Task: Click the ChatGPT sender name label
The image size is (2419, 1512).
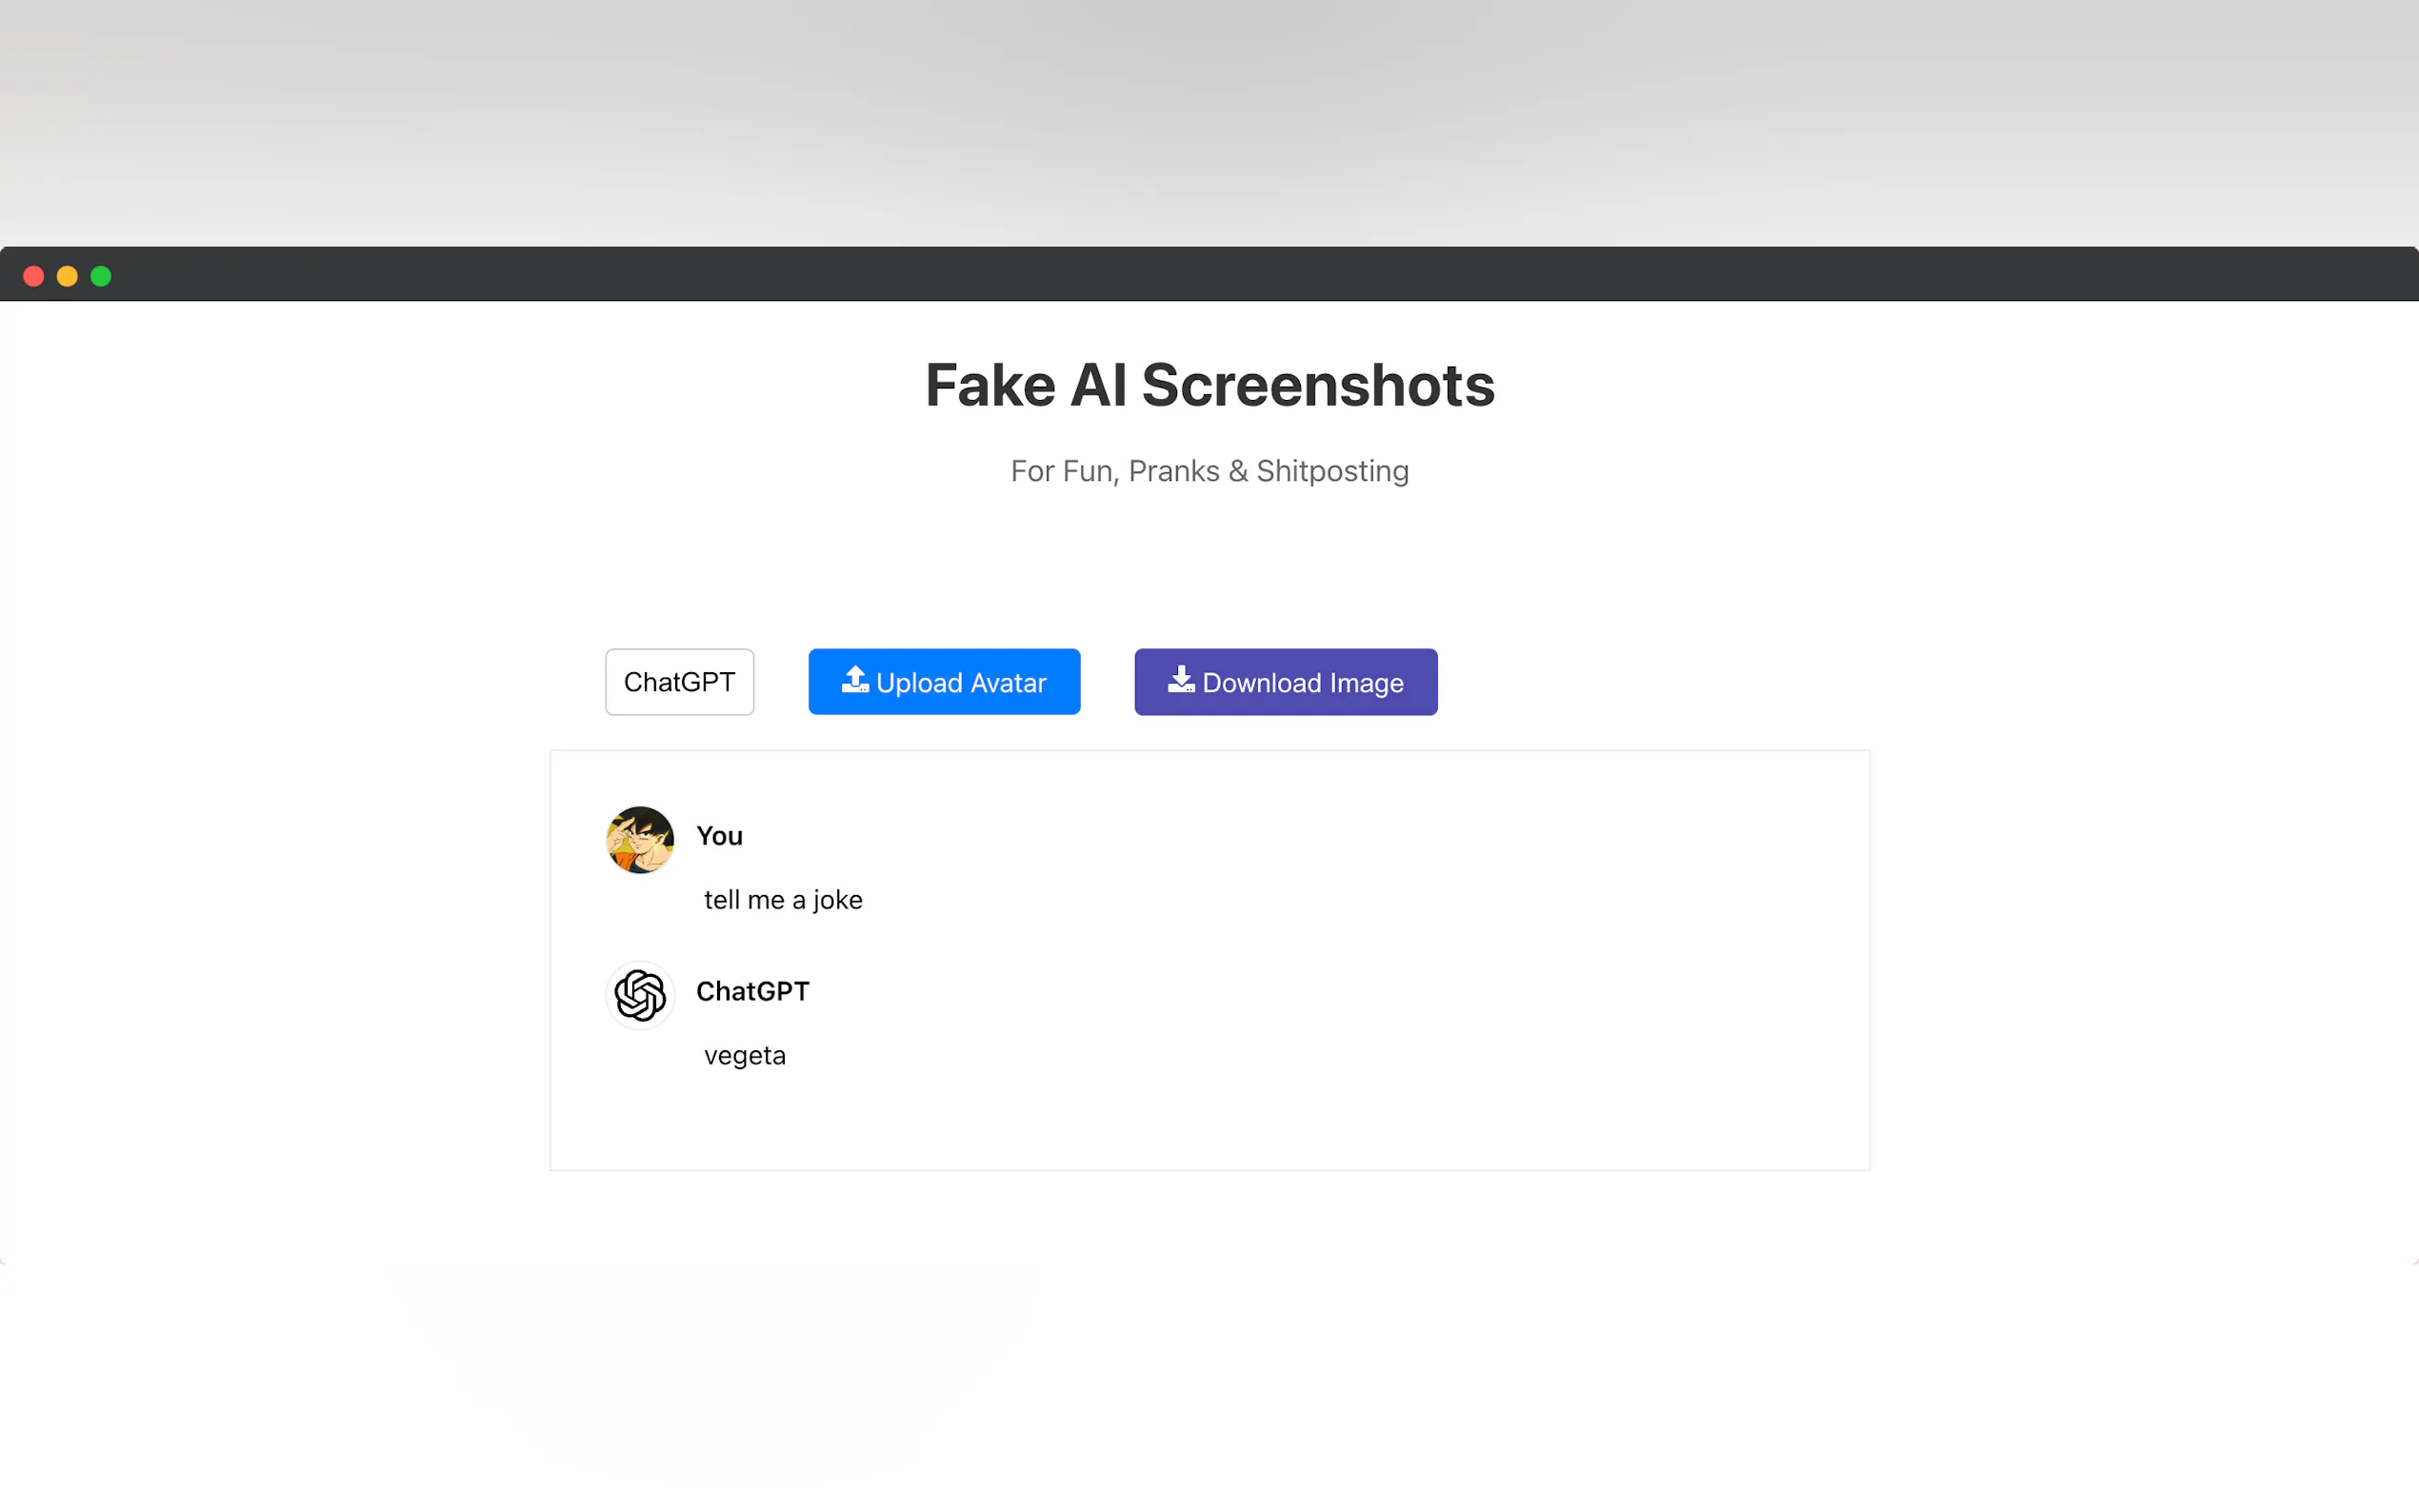Action: pos(753,991)
